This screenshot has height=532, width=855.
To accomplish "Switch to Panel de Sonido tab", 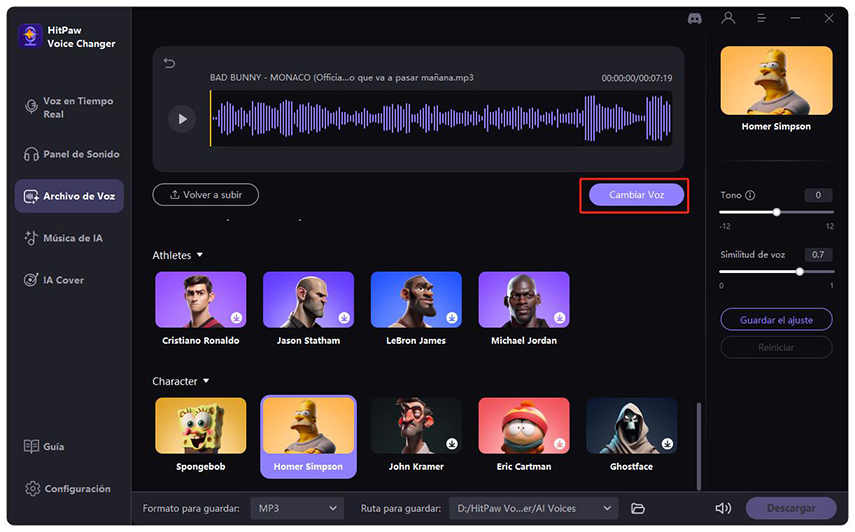I will [x=82, y=155].
